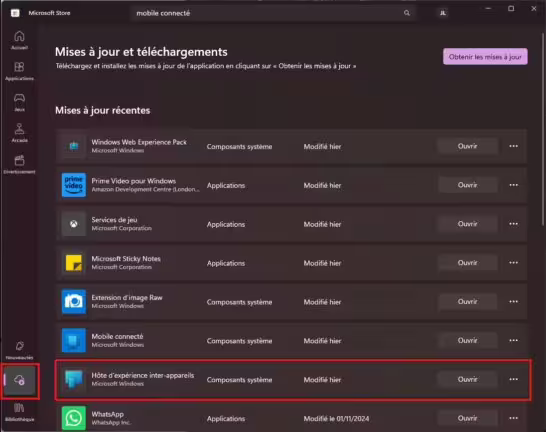The height and width of the screenshot is (432, 546).
Task: Open more options for Hôte d'expérience inter-appareils
Action: tap(514, 379)
